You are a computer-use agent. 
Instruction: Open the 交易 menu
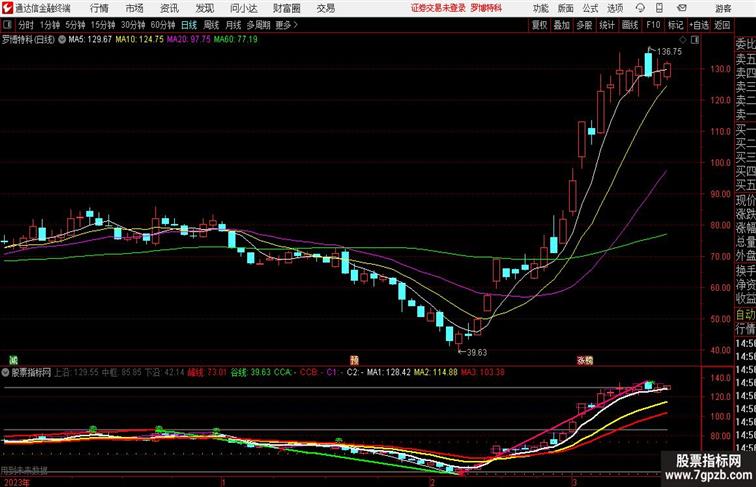point(326,8)
